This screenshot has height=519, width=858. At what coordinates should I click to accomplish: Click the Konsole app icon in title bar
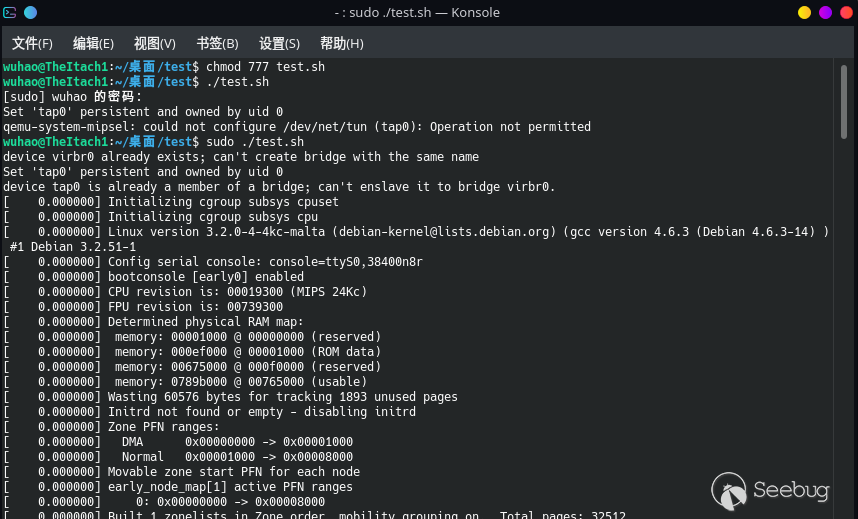[10, 13]
